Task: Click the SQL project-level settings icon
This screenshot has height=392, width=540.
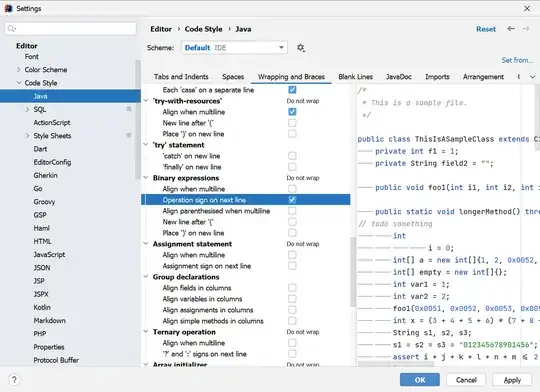Action: (128, 109)
